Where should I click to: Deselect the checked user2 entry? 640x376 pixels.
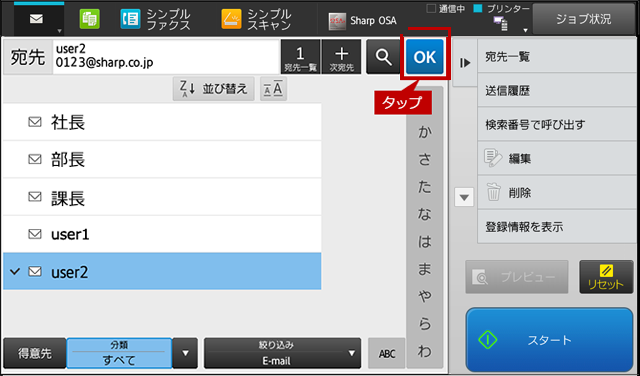click(x=162, y=271)
